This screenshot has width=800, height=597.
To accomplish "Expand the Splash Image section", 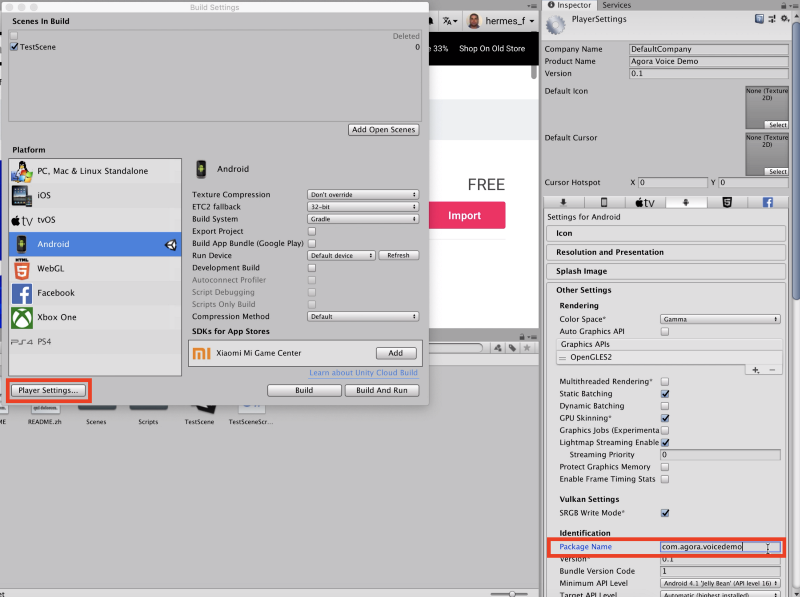I will pos(666,271).
